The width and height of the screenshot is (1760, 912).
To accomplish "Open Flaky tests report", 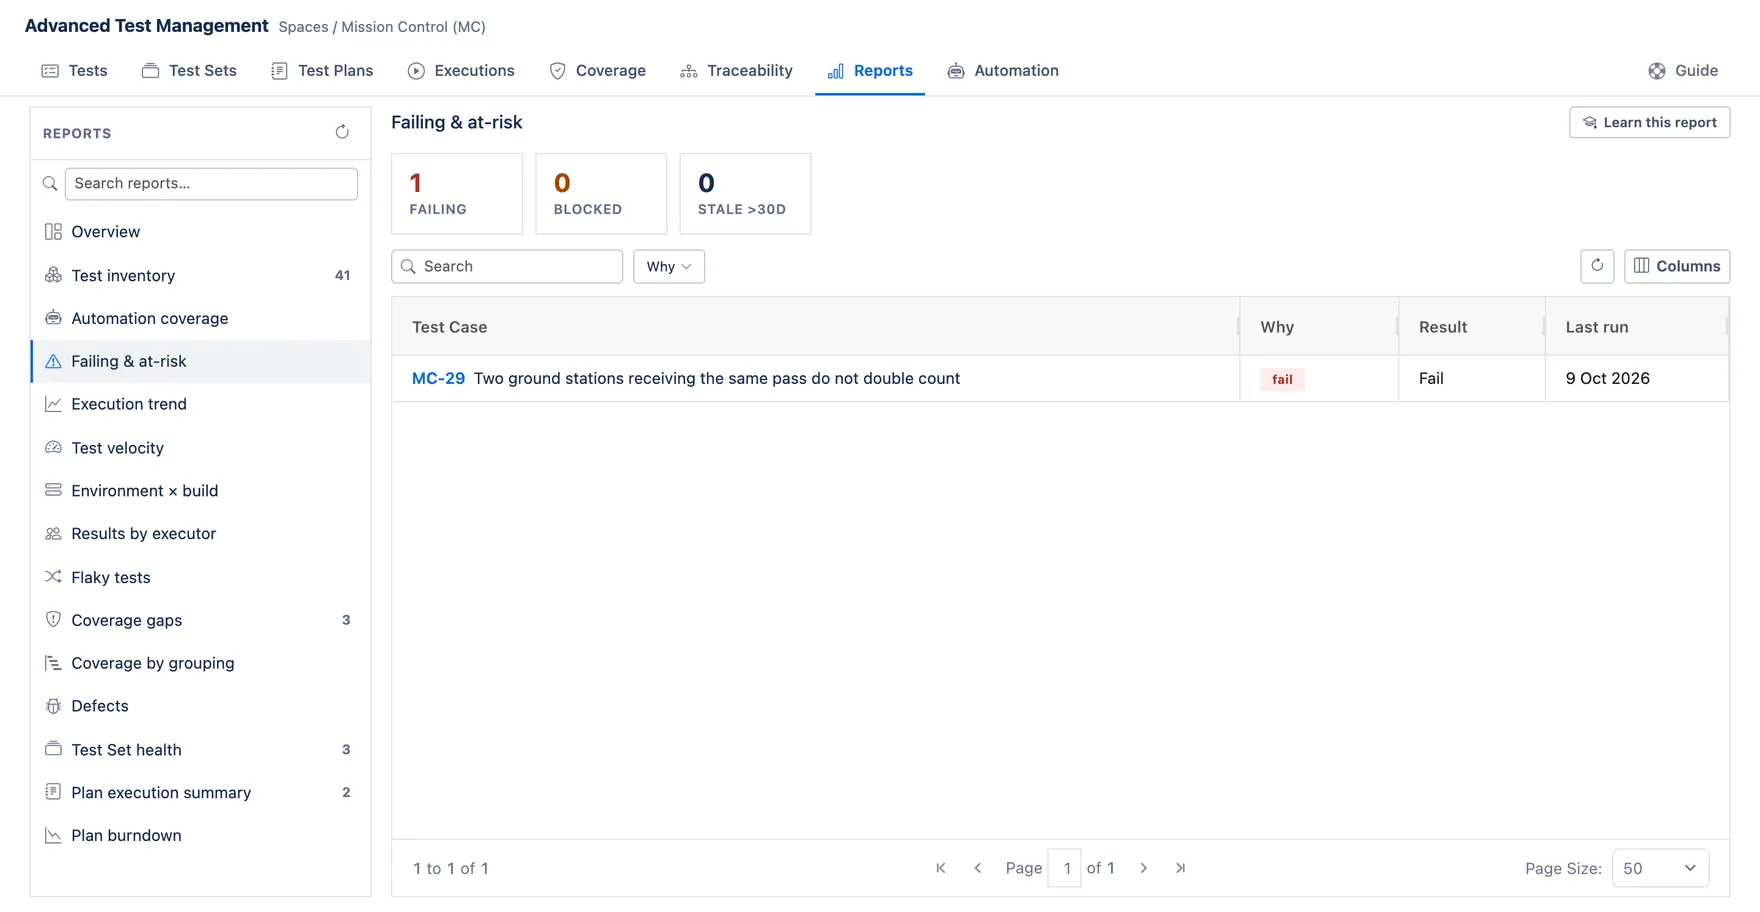I will 201,577.
